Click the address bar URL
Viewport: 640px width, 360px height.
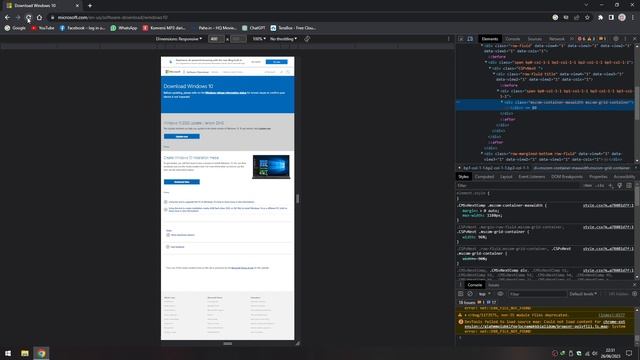(112, 18)
